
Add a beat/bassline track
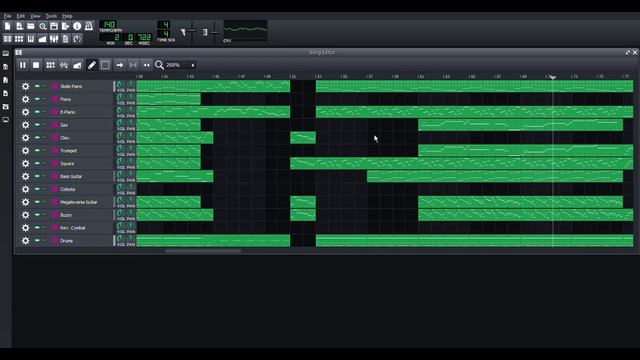pos(50,65)
